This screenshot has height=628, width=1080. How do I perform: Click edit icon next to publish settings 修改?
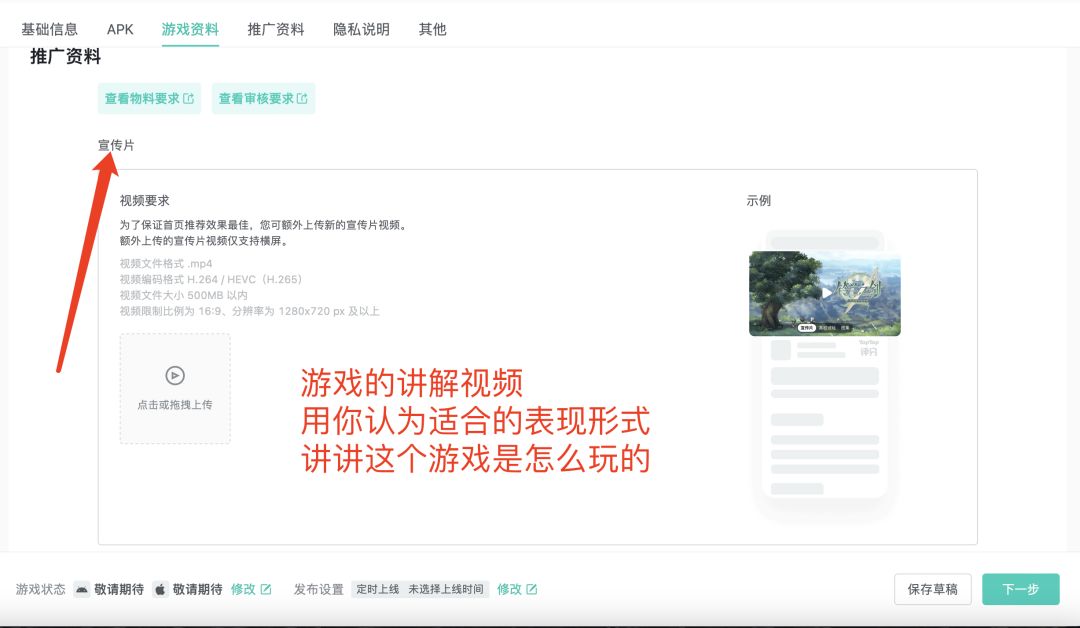532,589
